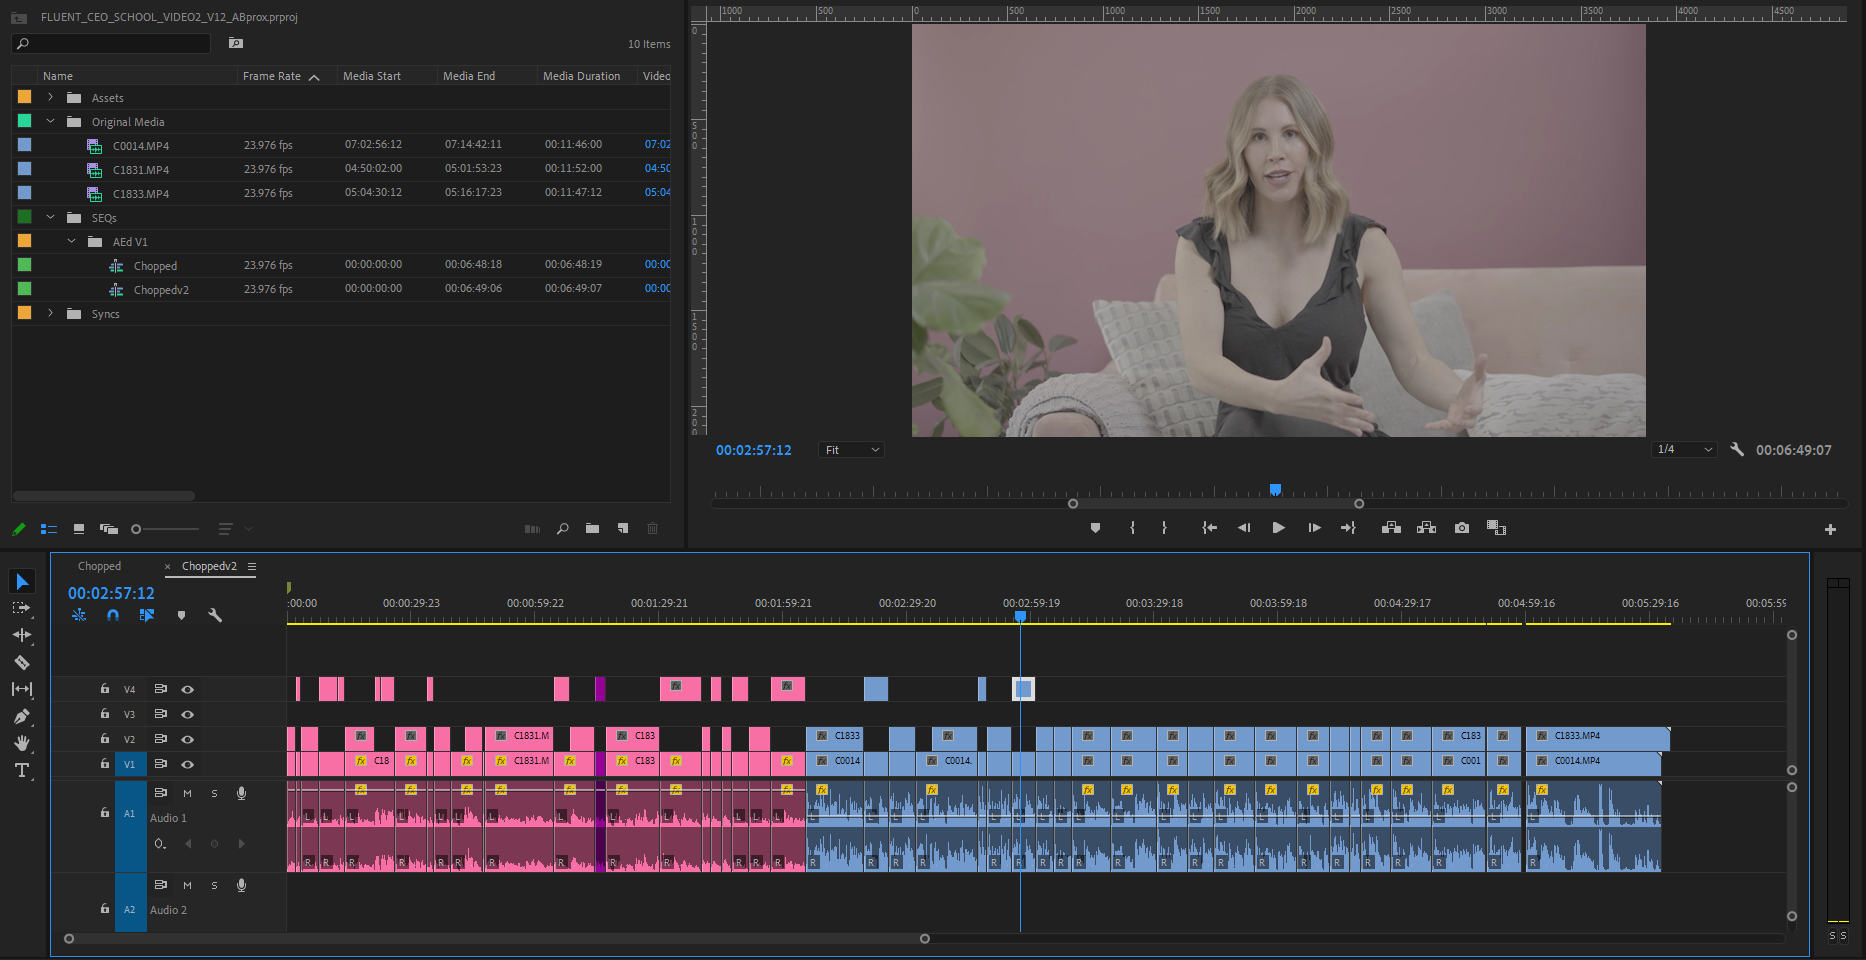The width and height of the screenshot is (1866, 960).
Task: Export frame with camera icon
Action: (1462, 528)
